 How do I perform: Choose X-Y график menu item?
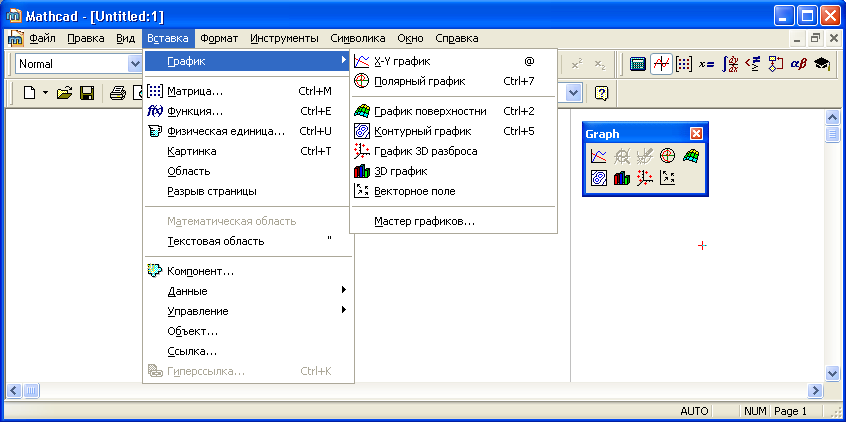(x=453, y=62)
